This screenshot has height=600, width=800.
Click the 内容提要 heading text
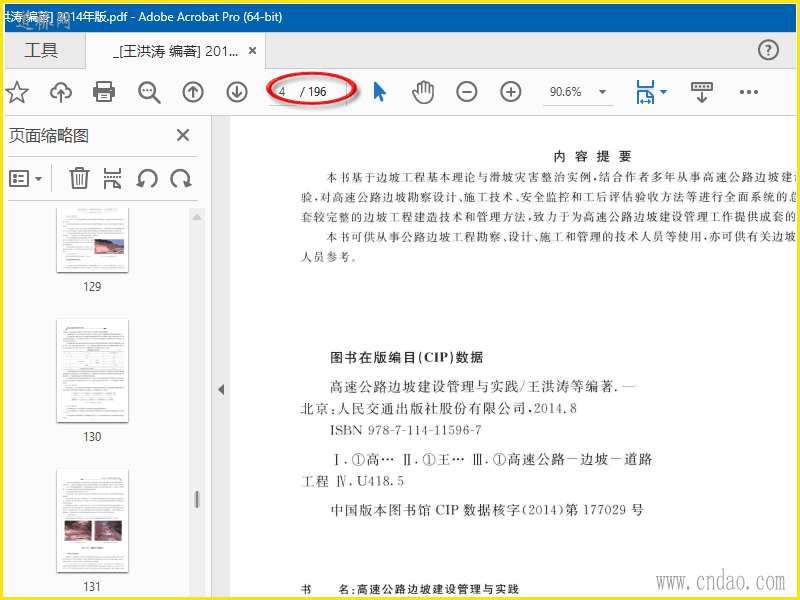click(593, 156)
